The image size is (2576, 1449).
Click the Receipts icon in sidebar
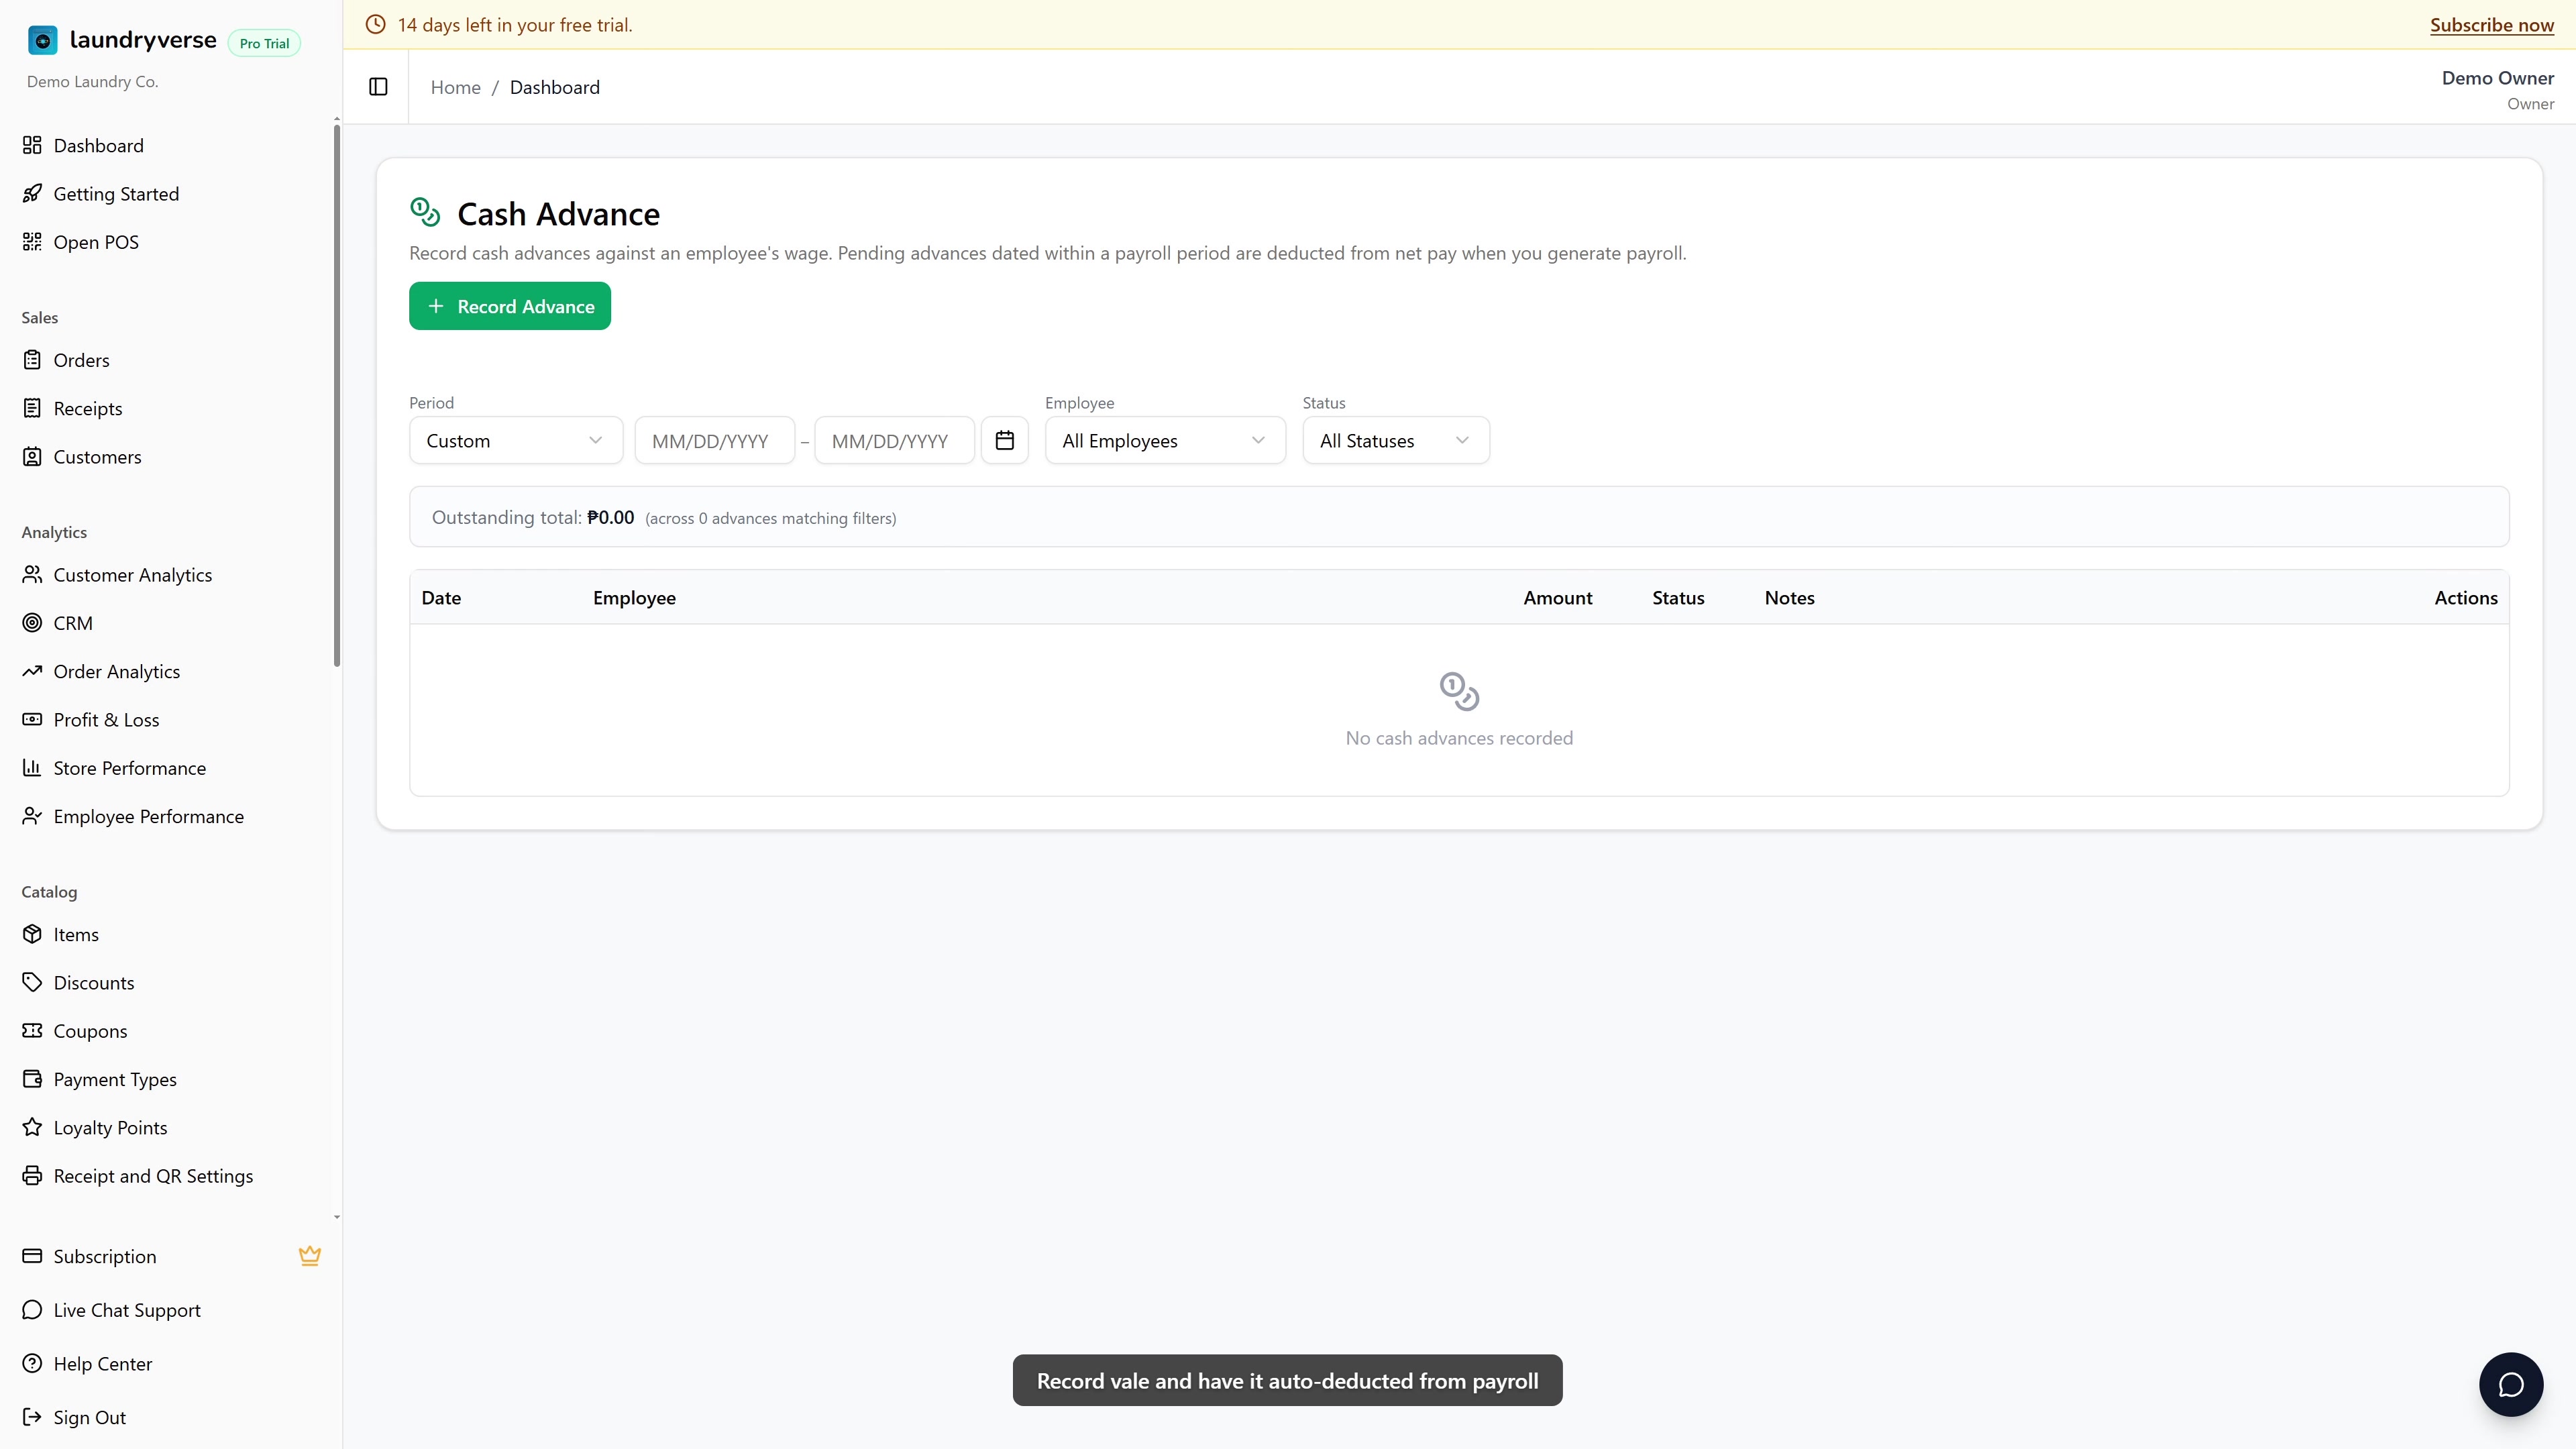coord(32,408)
